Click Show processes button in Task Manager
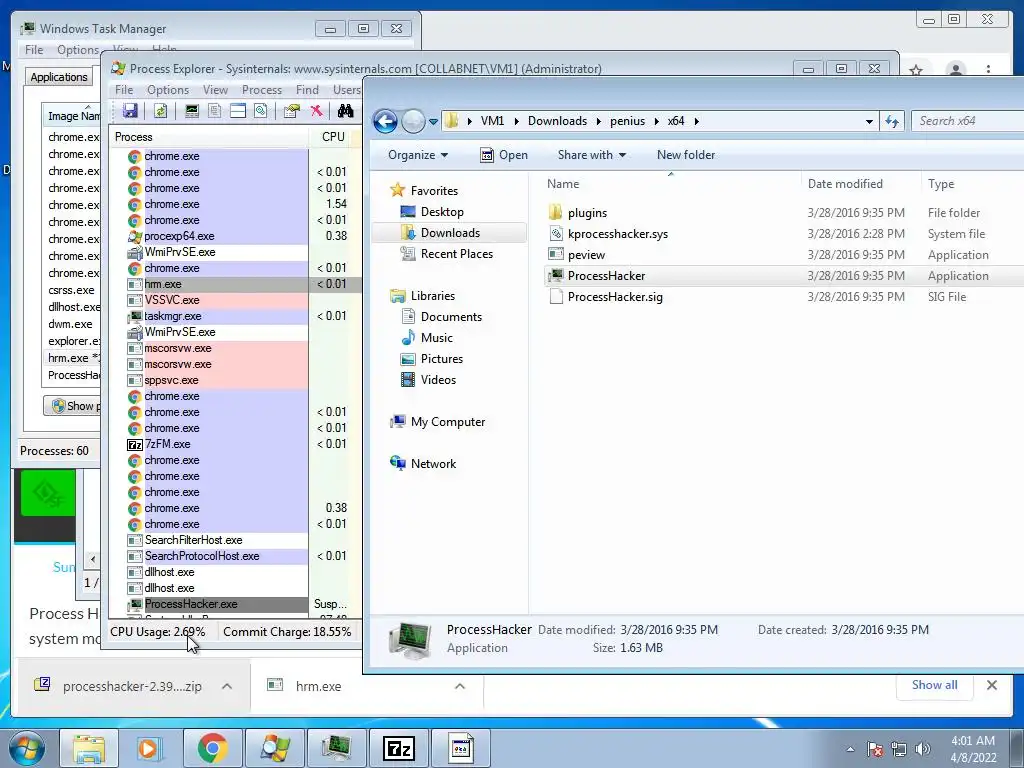The width and height of the screenshot is (1024, 768). click(x=72, y=406)
